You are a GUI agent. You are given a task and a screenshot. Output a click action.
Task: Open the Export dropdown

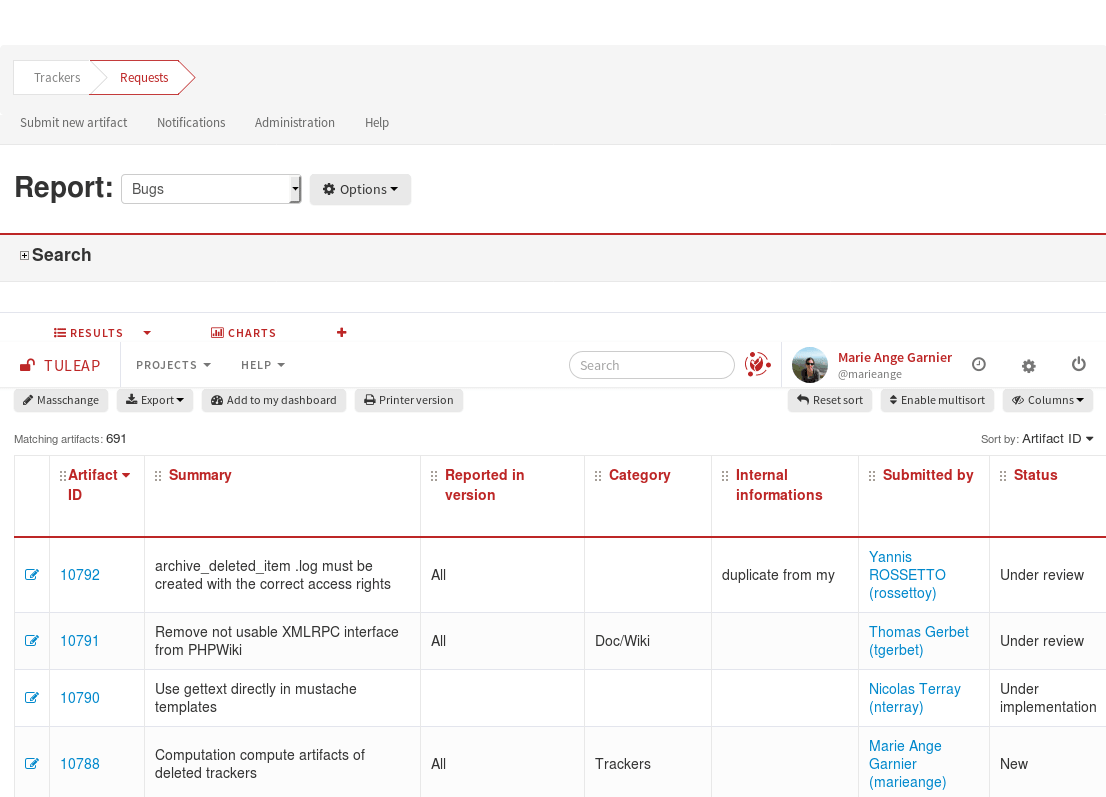point(155,400)
